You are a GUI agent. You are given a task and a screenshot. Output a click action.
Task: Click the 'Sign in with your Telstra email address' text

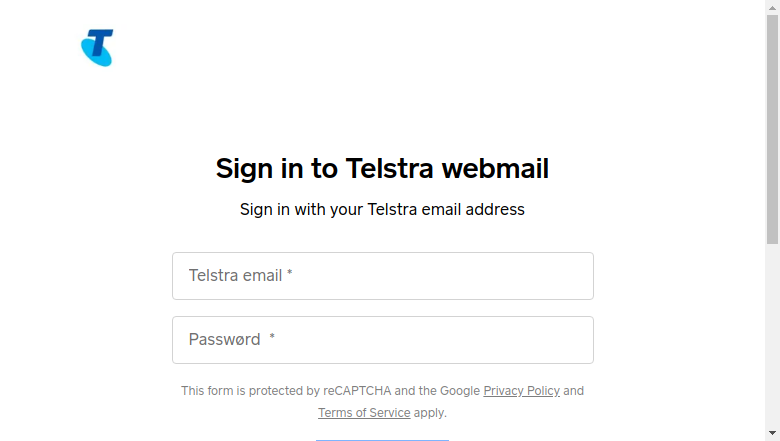pos(382,209)
